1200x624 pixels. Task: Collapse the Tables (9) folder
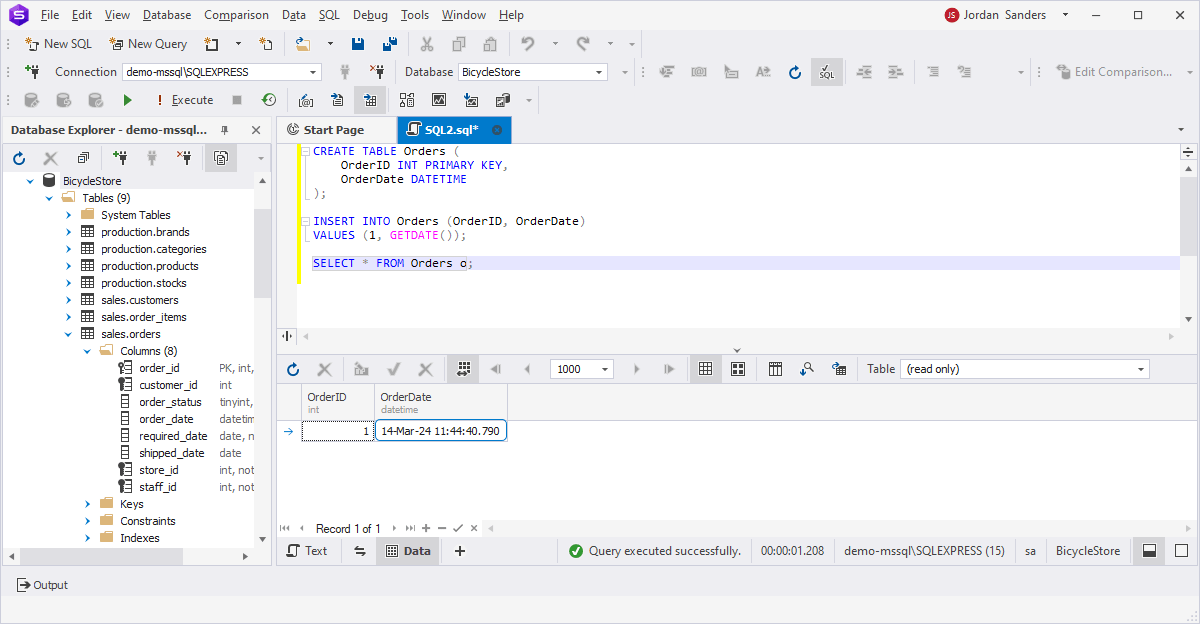49,198
